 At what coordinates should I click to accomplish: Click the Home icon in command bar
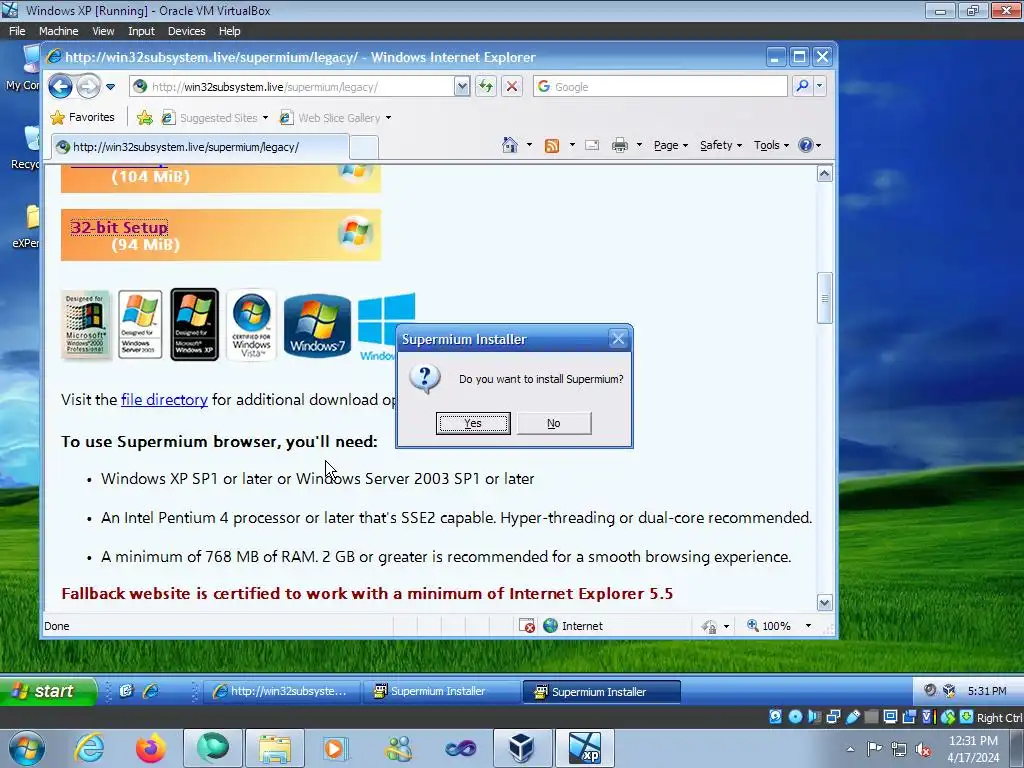pyautogui.click(x=509, y=145)
